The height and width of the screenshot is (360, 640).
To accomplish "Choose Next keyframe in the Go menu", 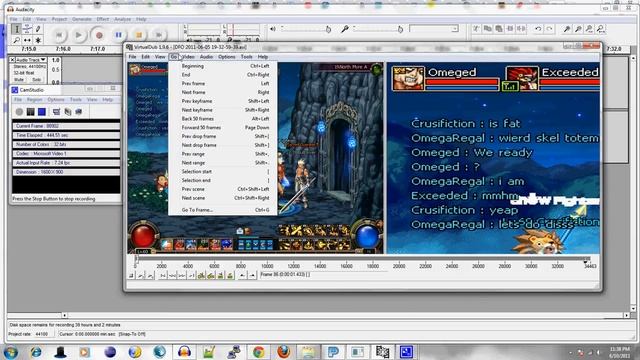I will click(223, 110).
